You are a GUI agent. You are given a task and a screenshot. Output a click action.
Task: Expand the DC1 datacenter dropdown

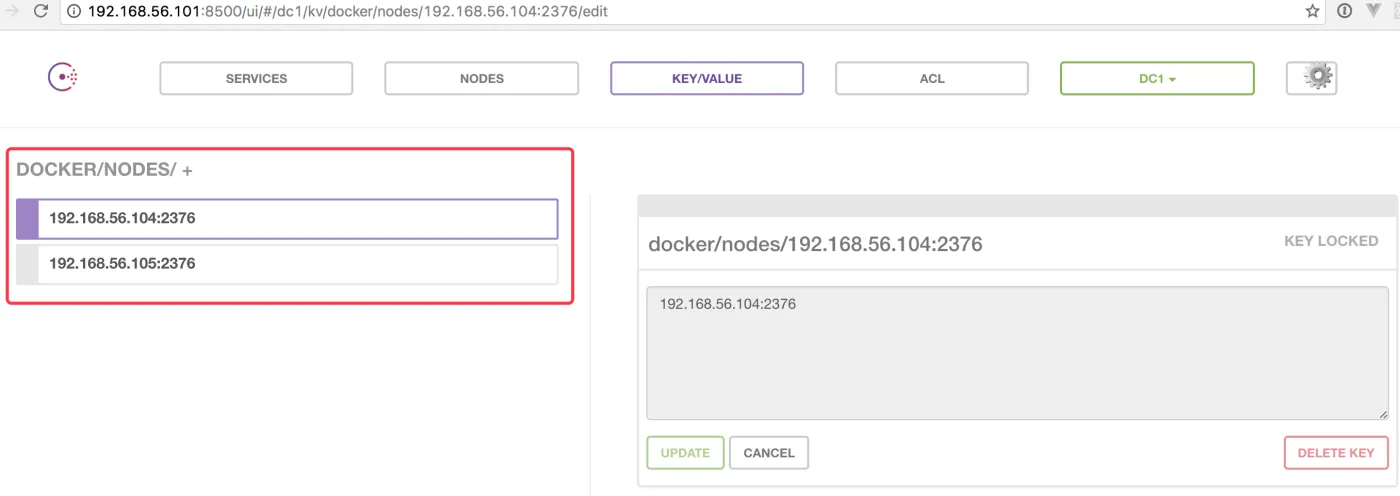coord(1157,78)
